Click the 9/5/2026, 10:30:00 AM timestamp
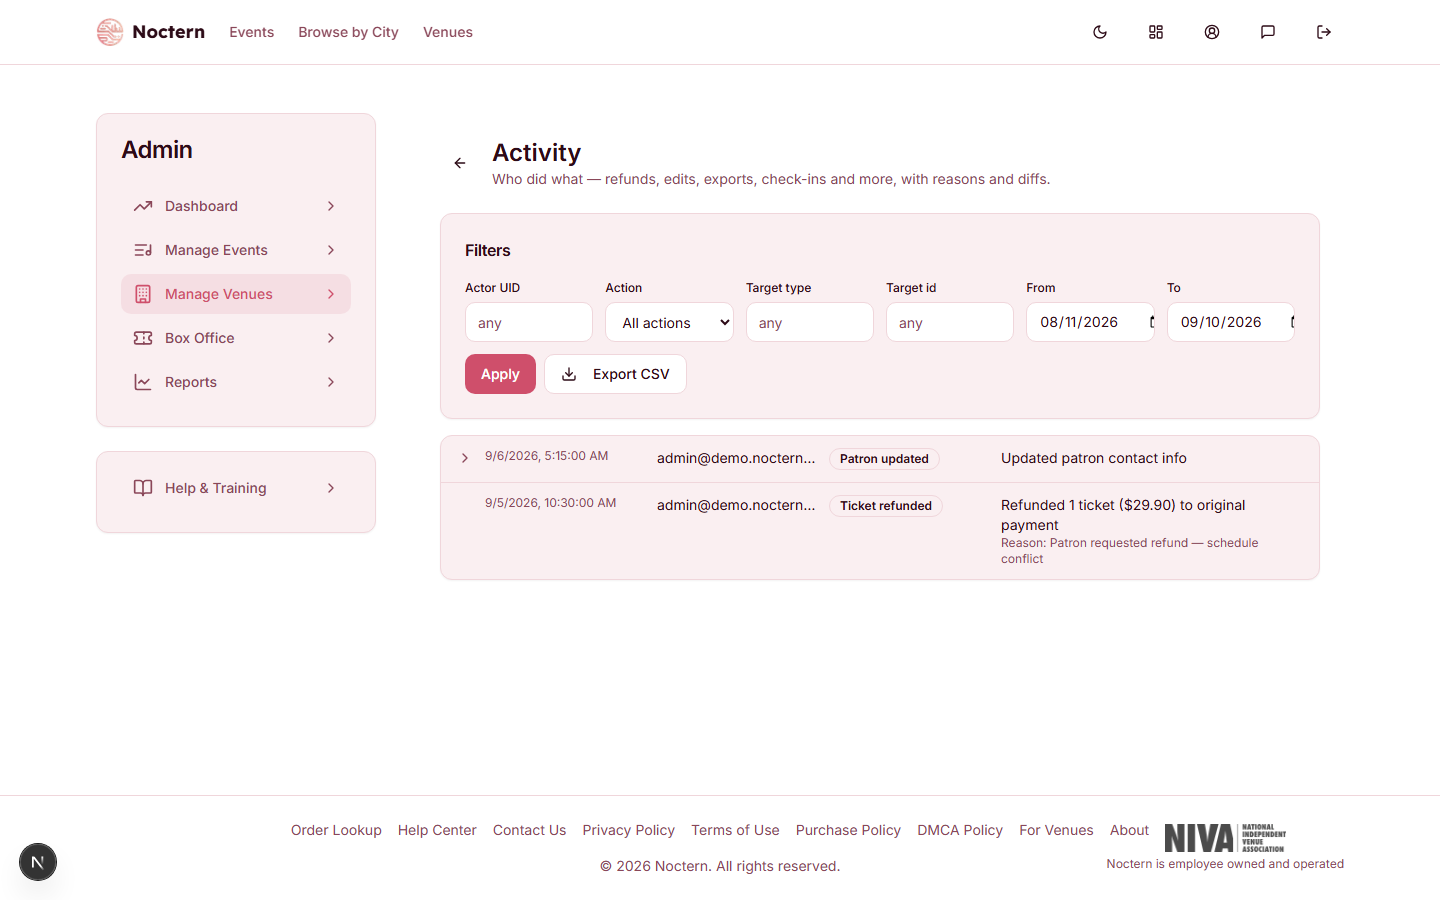 click(550, 503)
